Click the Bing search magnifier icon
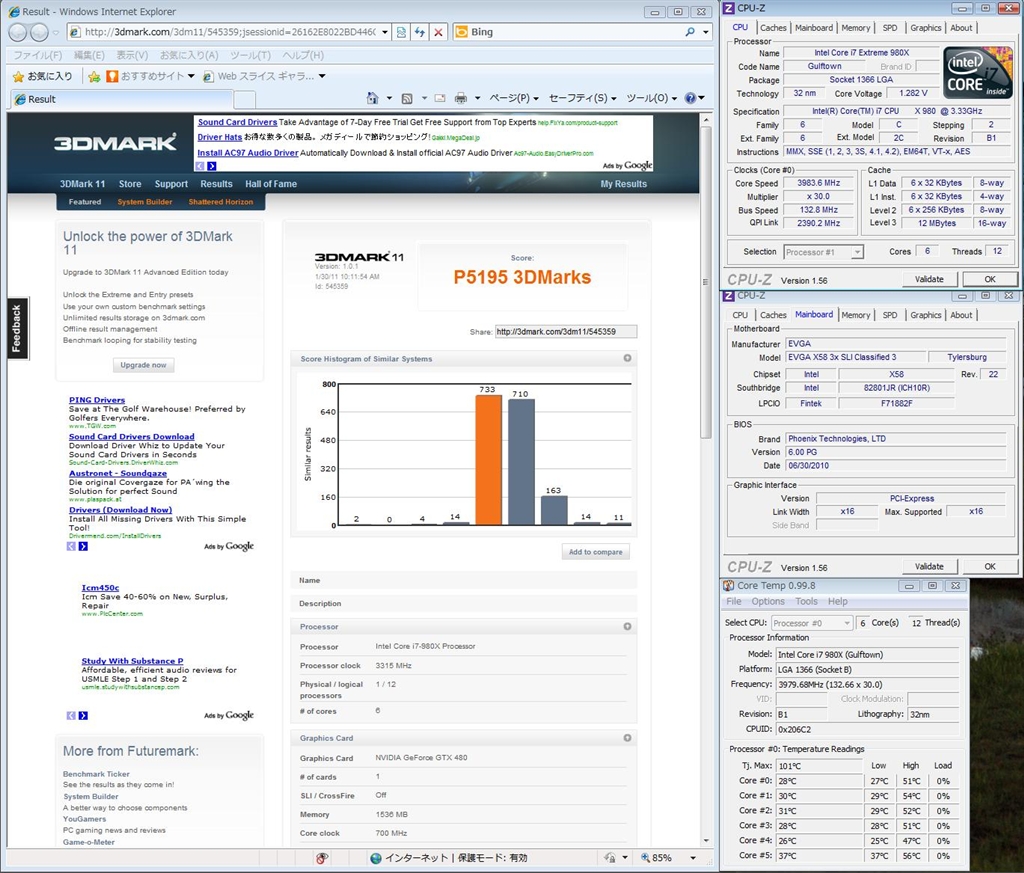Image resolution: width=1024 pixels, height=873 pixels. pos(690,32)
